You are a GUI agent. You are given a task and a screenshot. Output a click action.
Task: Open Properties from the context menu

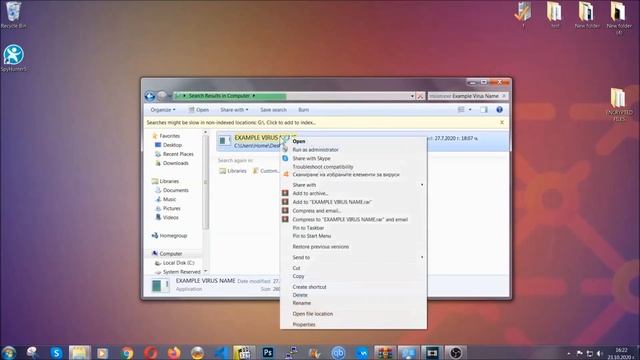click(304, 324)
